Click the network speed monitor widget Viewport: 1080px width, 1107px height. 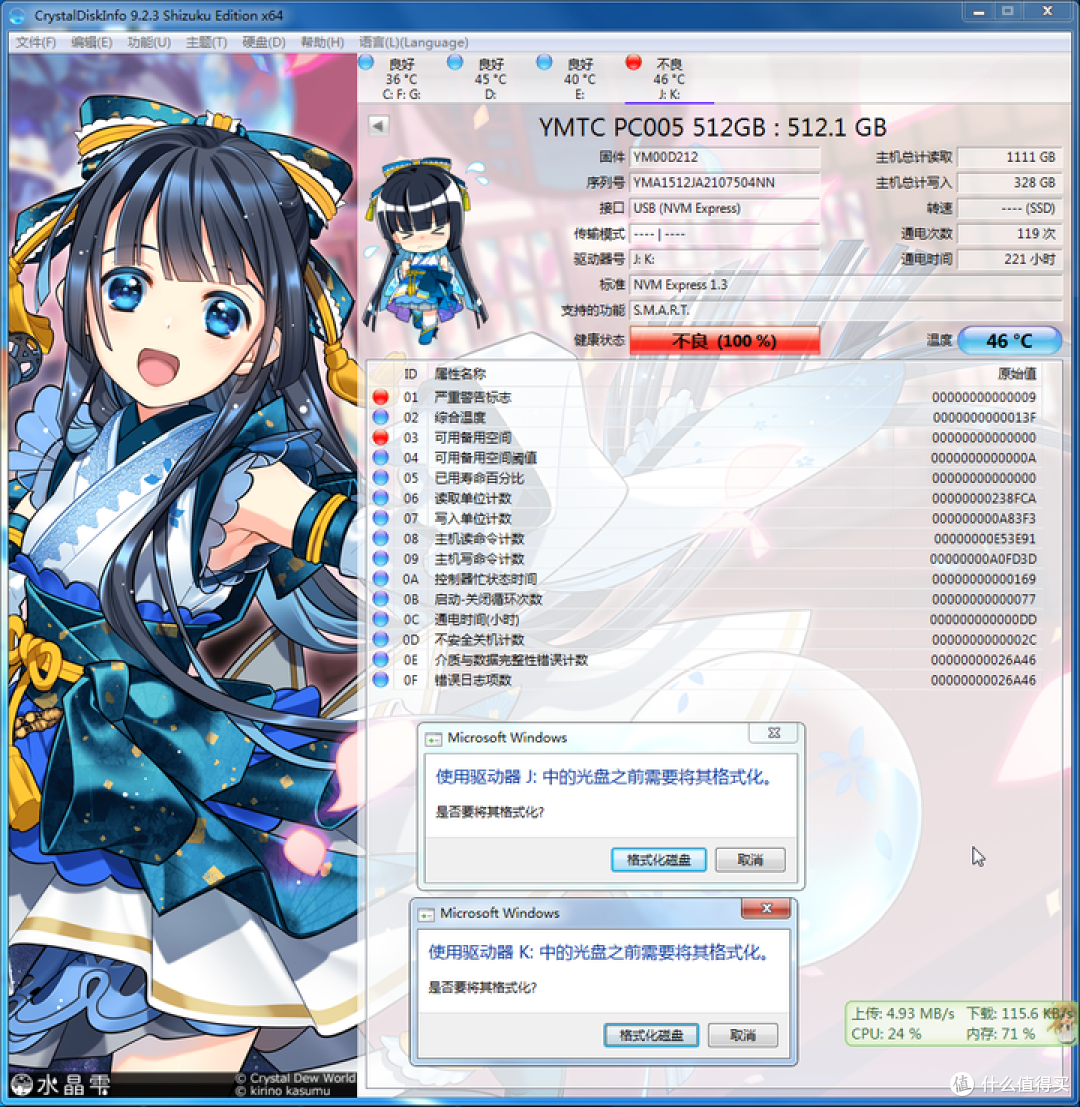tap(959, 1024)
